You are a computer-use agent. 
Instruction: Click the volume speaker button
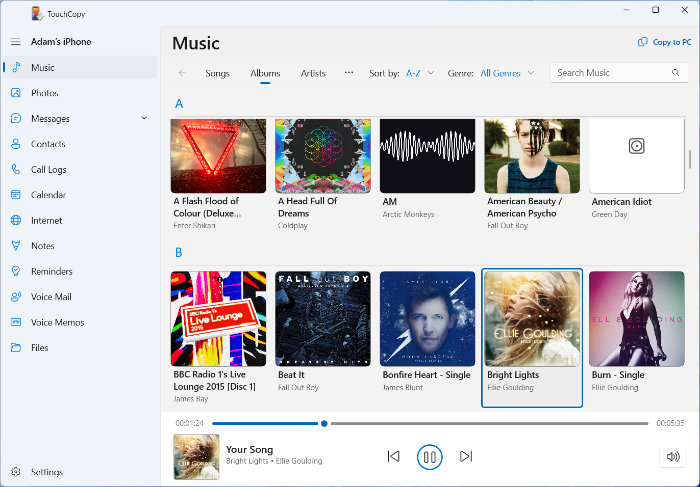[673, 456]
